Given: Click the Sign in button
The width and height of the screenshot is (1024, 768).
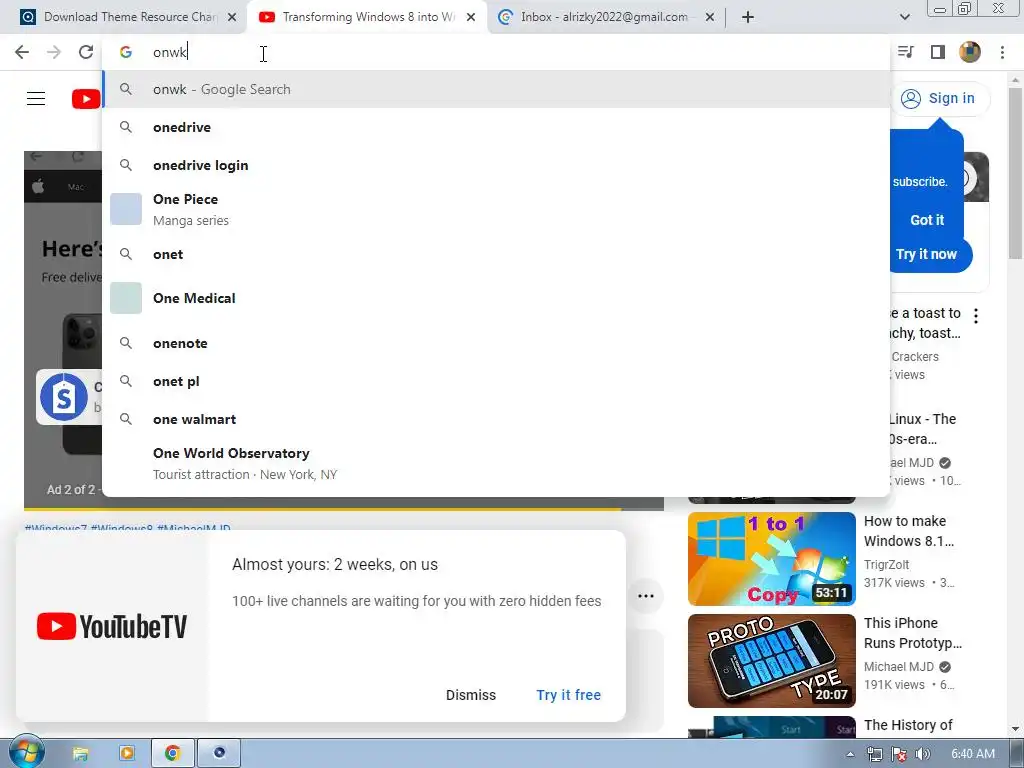Looking at the screenshot, I should click(x=939, y=99).
